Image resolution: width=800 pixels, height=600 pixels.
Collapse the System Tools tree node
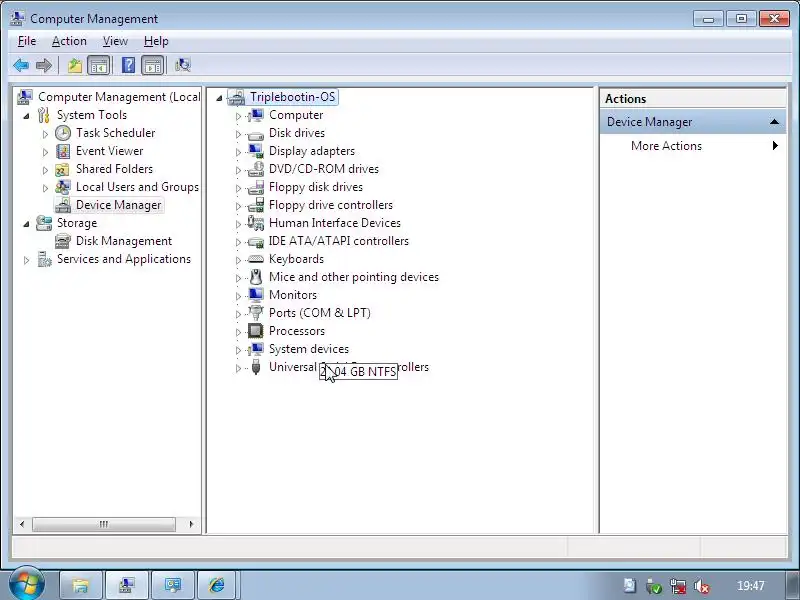[27, 116]
